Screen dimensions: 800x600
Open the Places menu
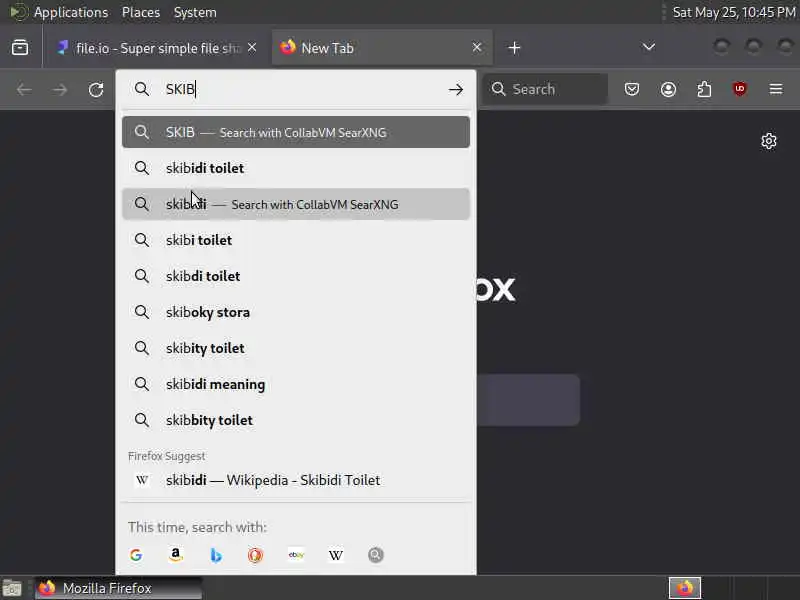pyautogui.click(x=141, y=12)
